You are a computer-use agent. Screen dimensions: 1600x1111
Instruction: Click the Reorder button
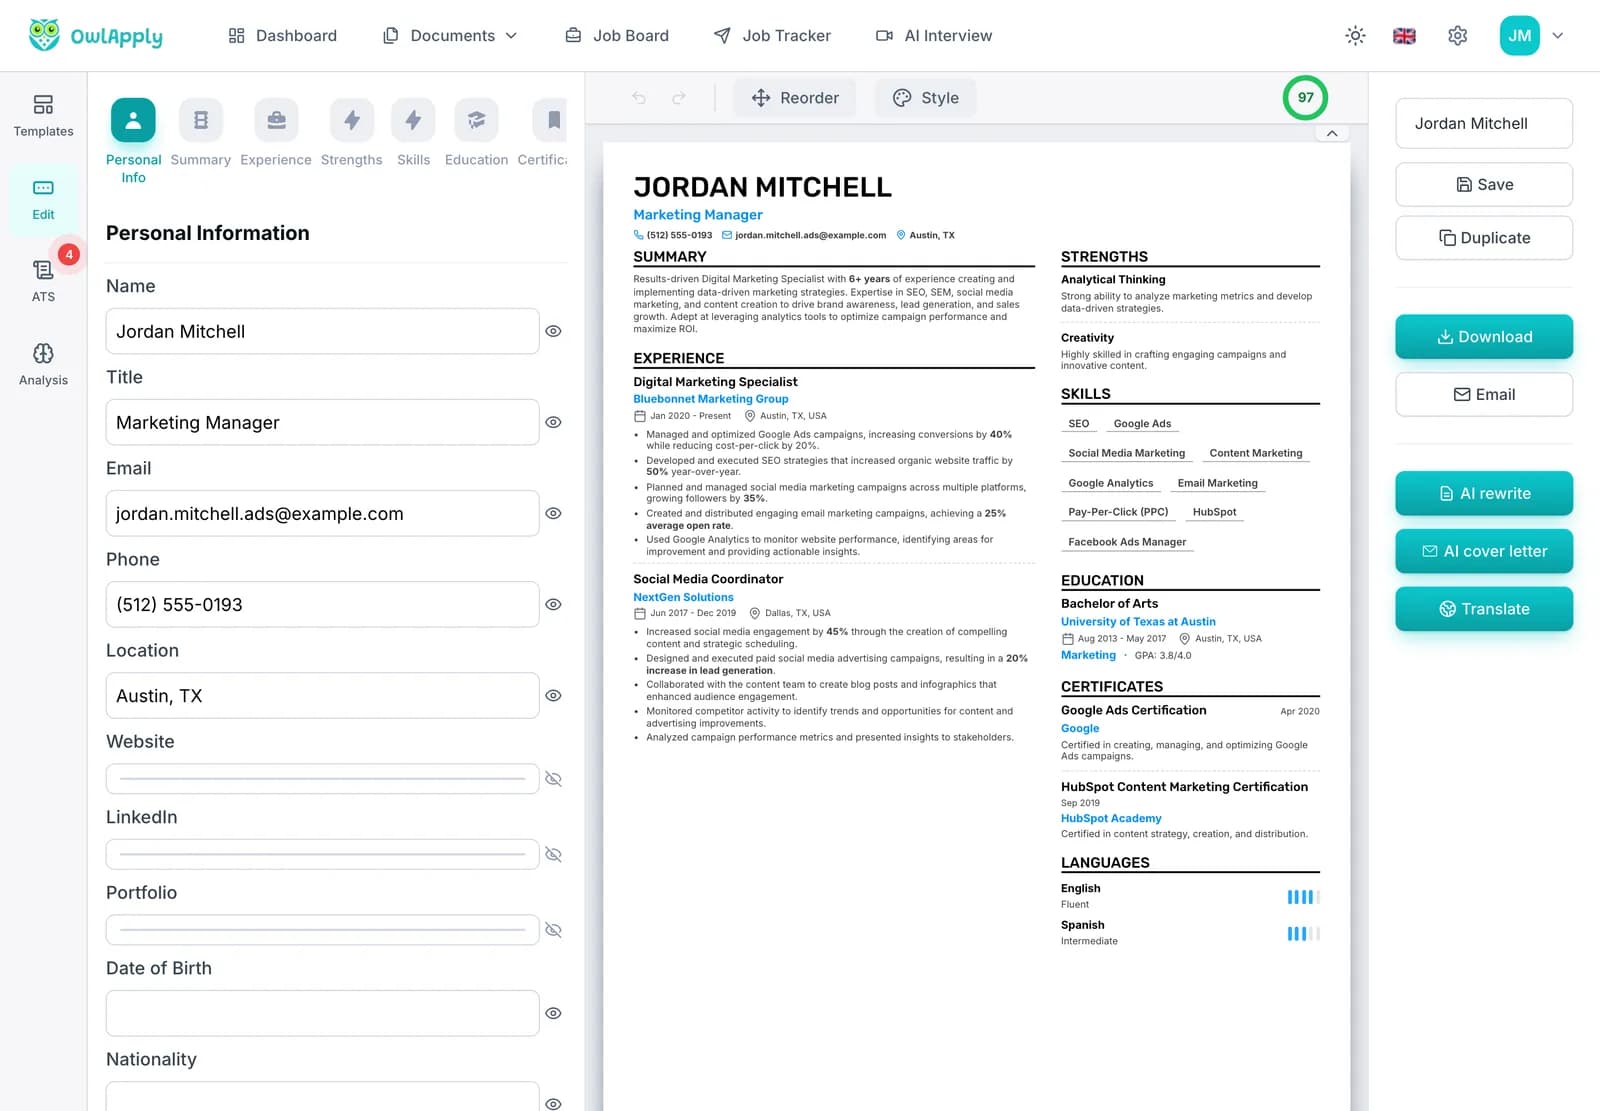click(x=795, y=98)
